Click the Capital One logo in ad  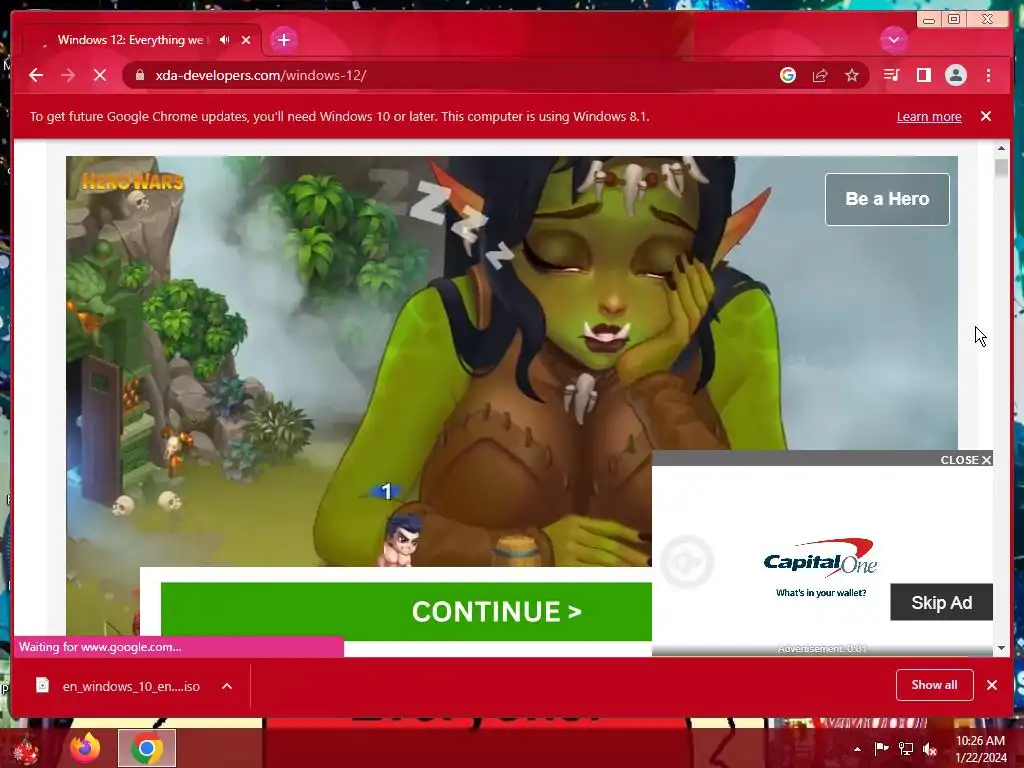click(820, 558)
